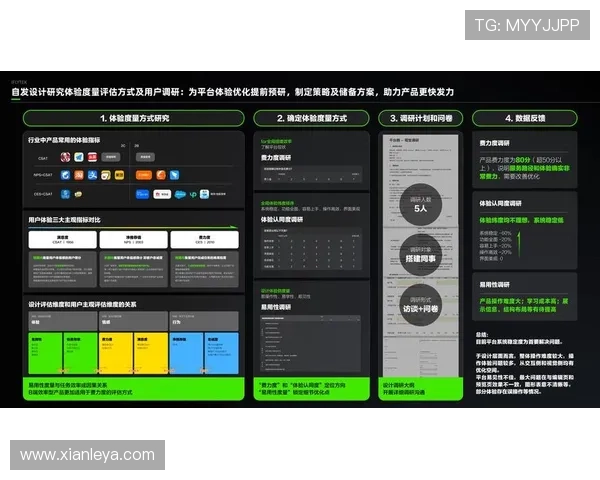The image size is (600, 480).
Task: Click the yellow square app icon in NPS-CSAT row
Action: 119,175
